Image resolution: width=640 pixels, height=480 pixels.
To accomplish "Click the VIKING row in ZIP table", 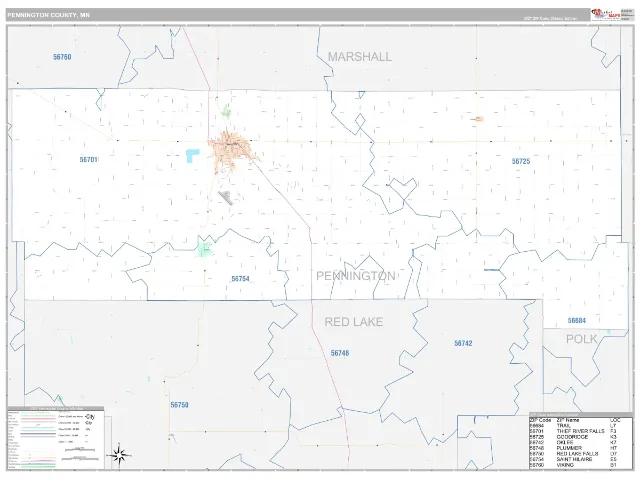I will pyautogui.click(x=575, y=465).
